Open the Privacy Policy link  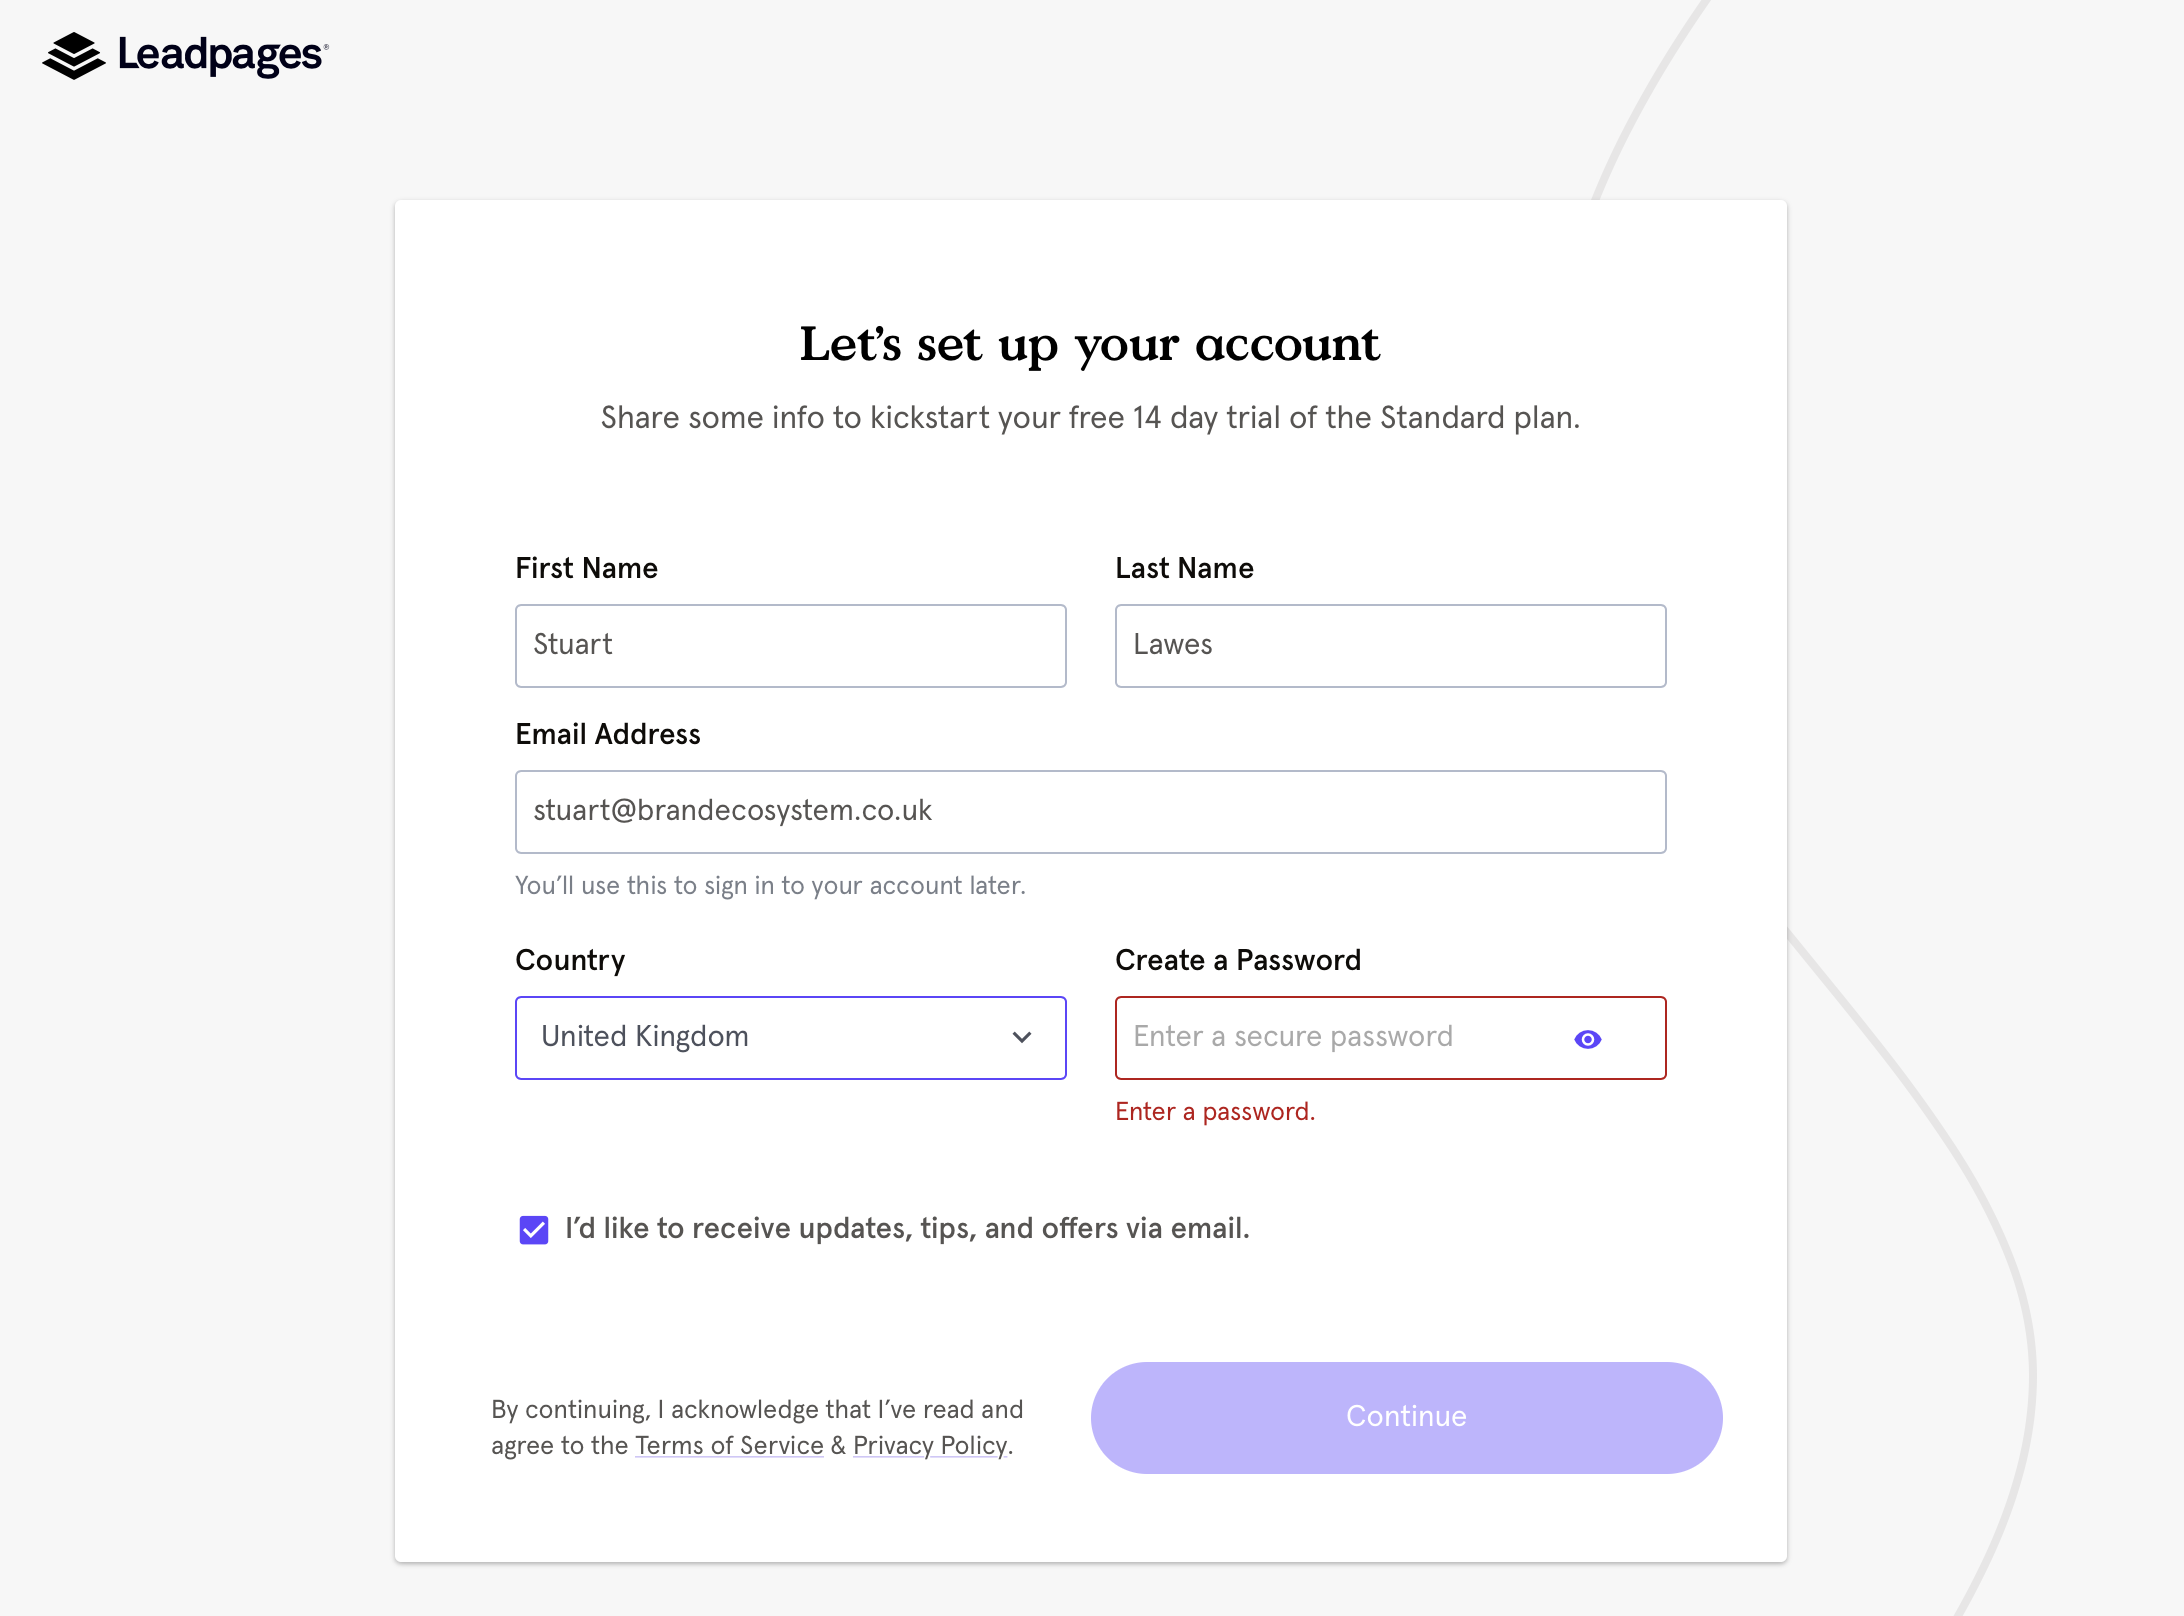930,1445
